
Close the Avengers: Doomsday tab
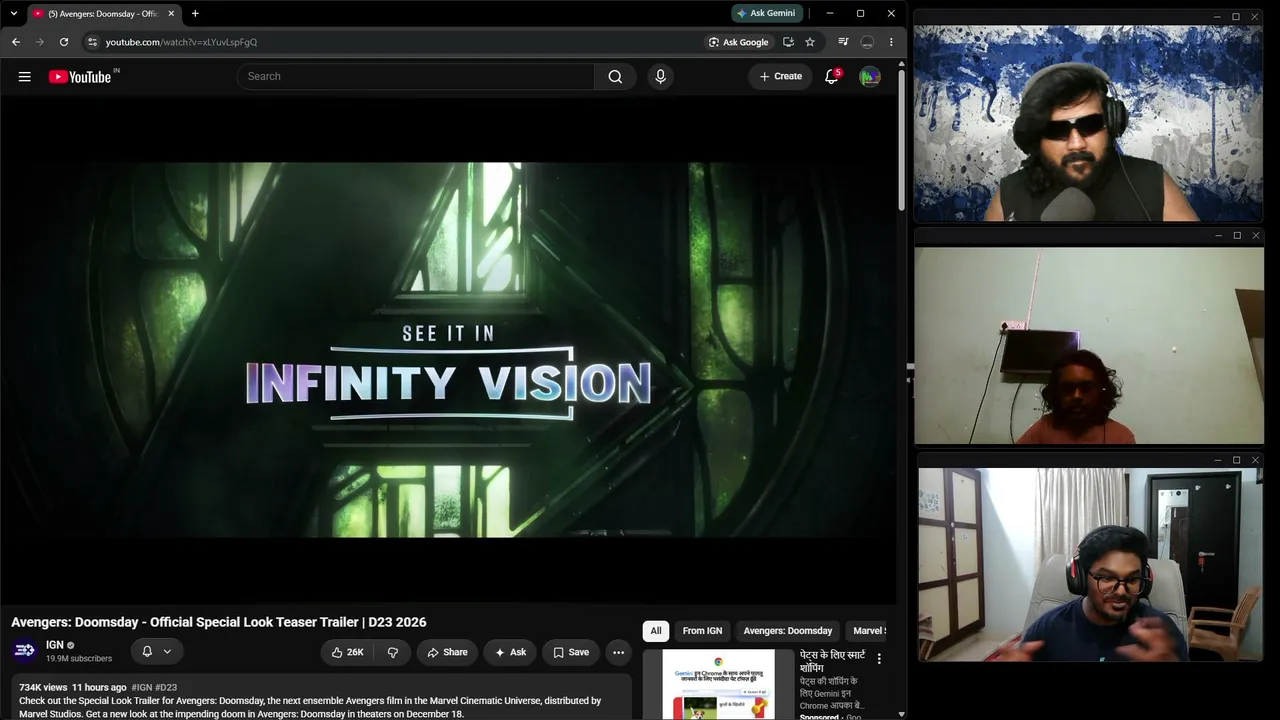point(171,14)
